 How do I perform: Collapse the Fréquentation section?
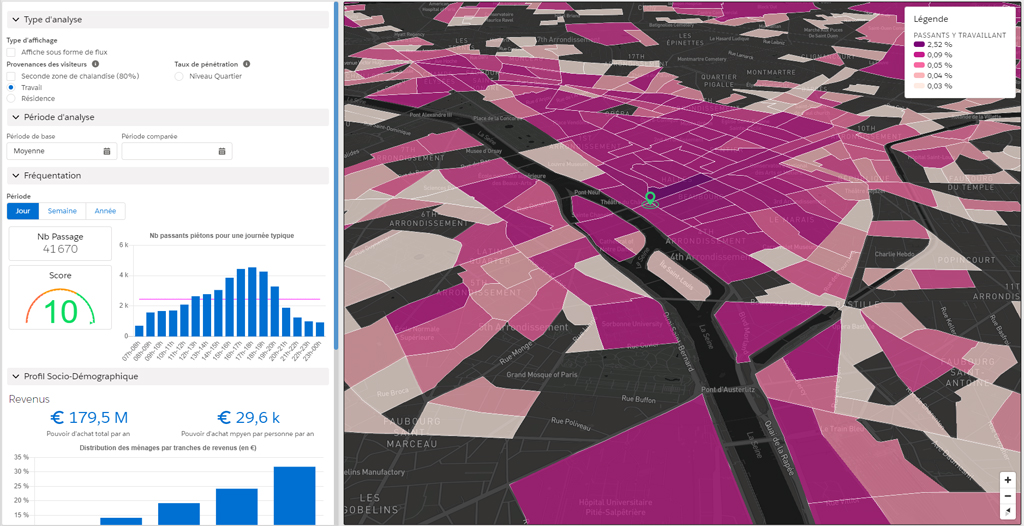tap(167, 176)
